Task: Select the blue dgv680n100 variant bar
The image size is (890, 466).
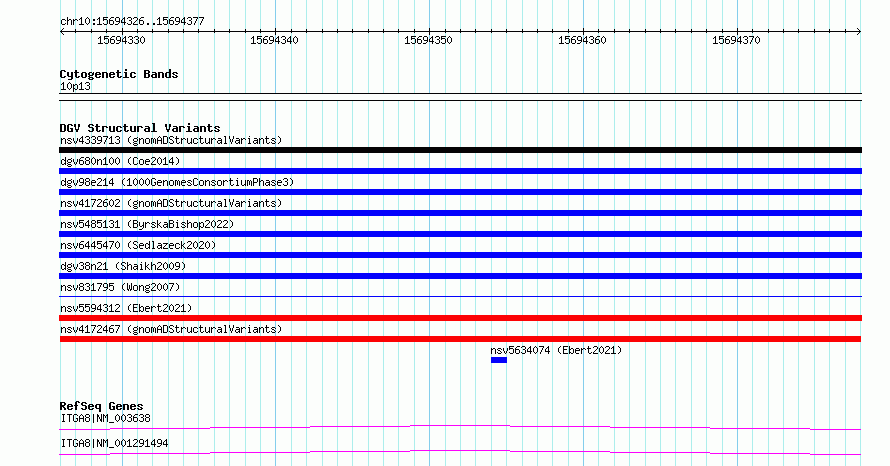Action: [x=460, y=171]
